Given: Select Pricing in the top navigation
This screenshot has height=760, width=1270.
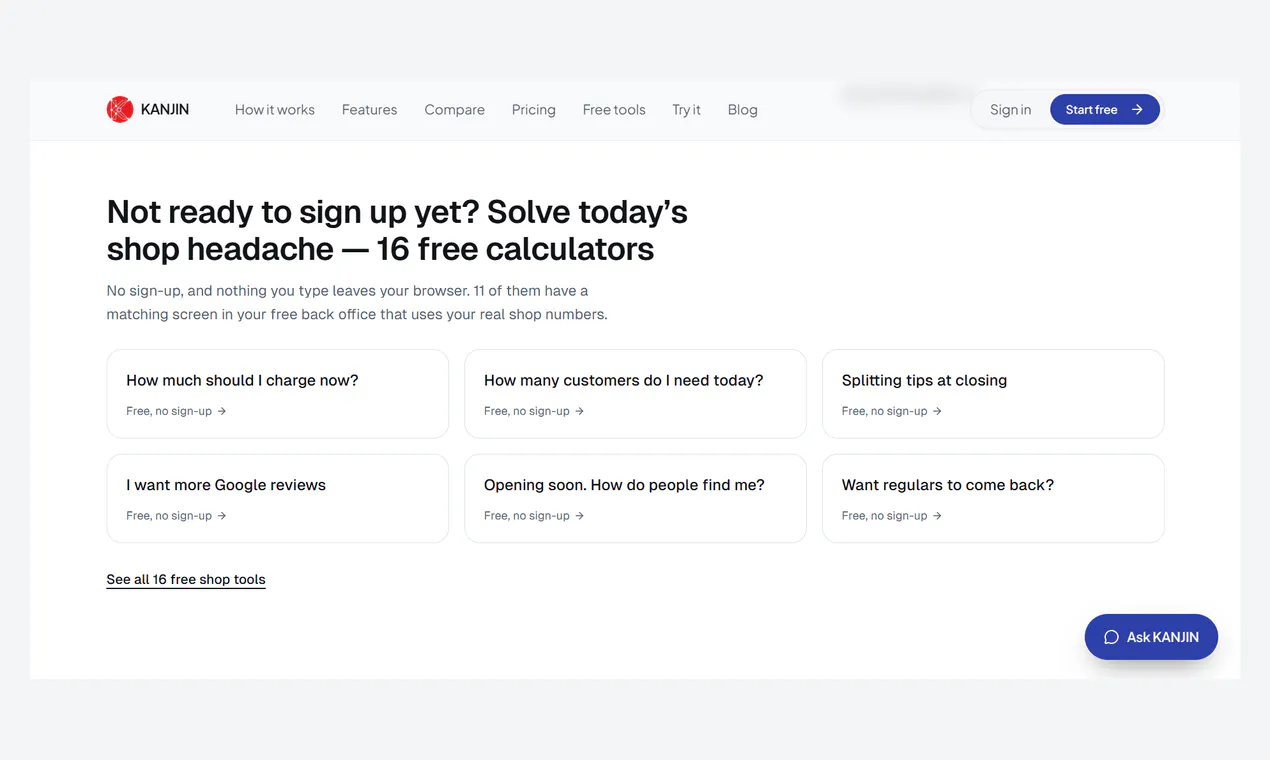Looking at the screenshot, I should point(534,110).
